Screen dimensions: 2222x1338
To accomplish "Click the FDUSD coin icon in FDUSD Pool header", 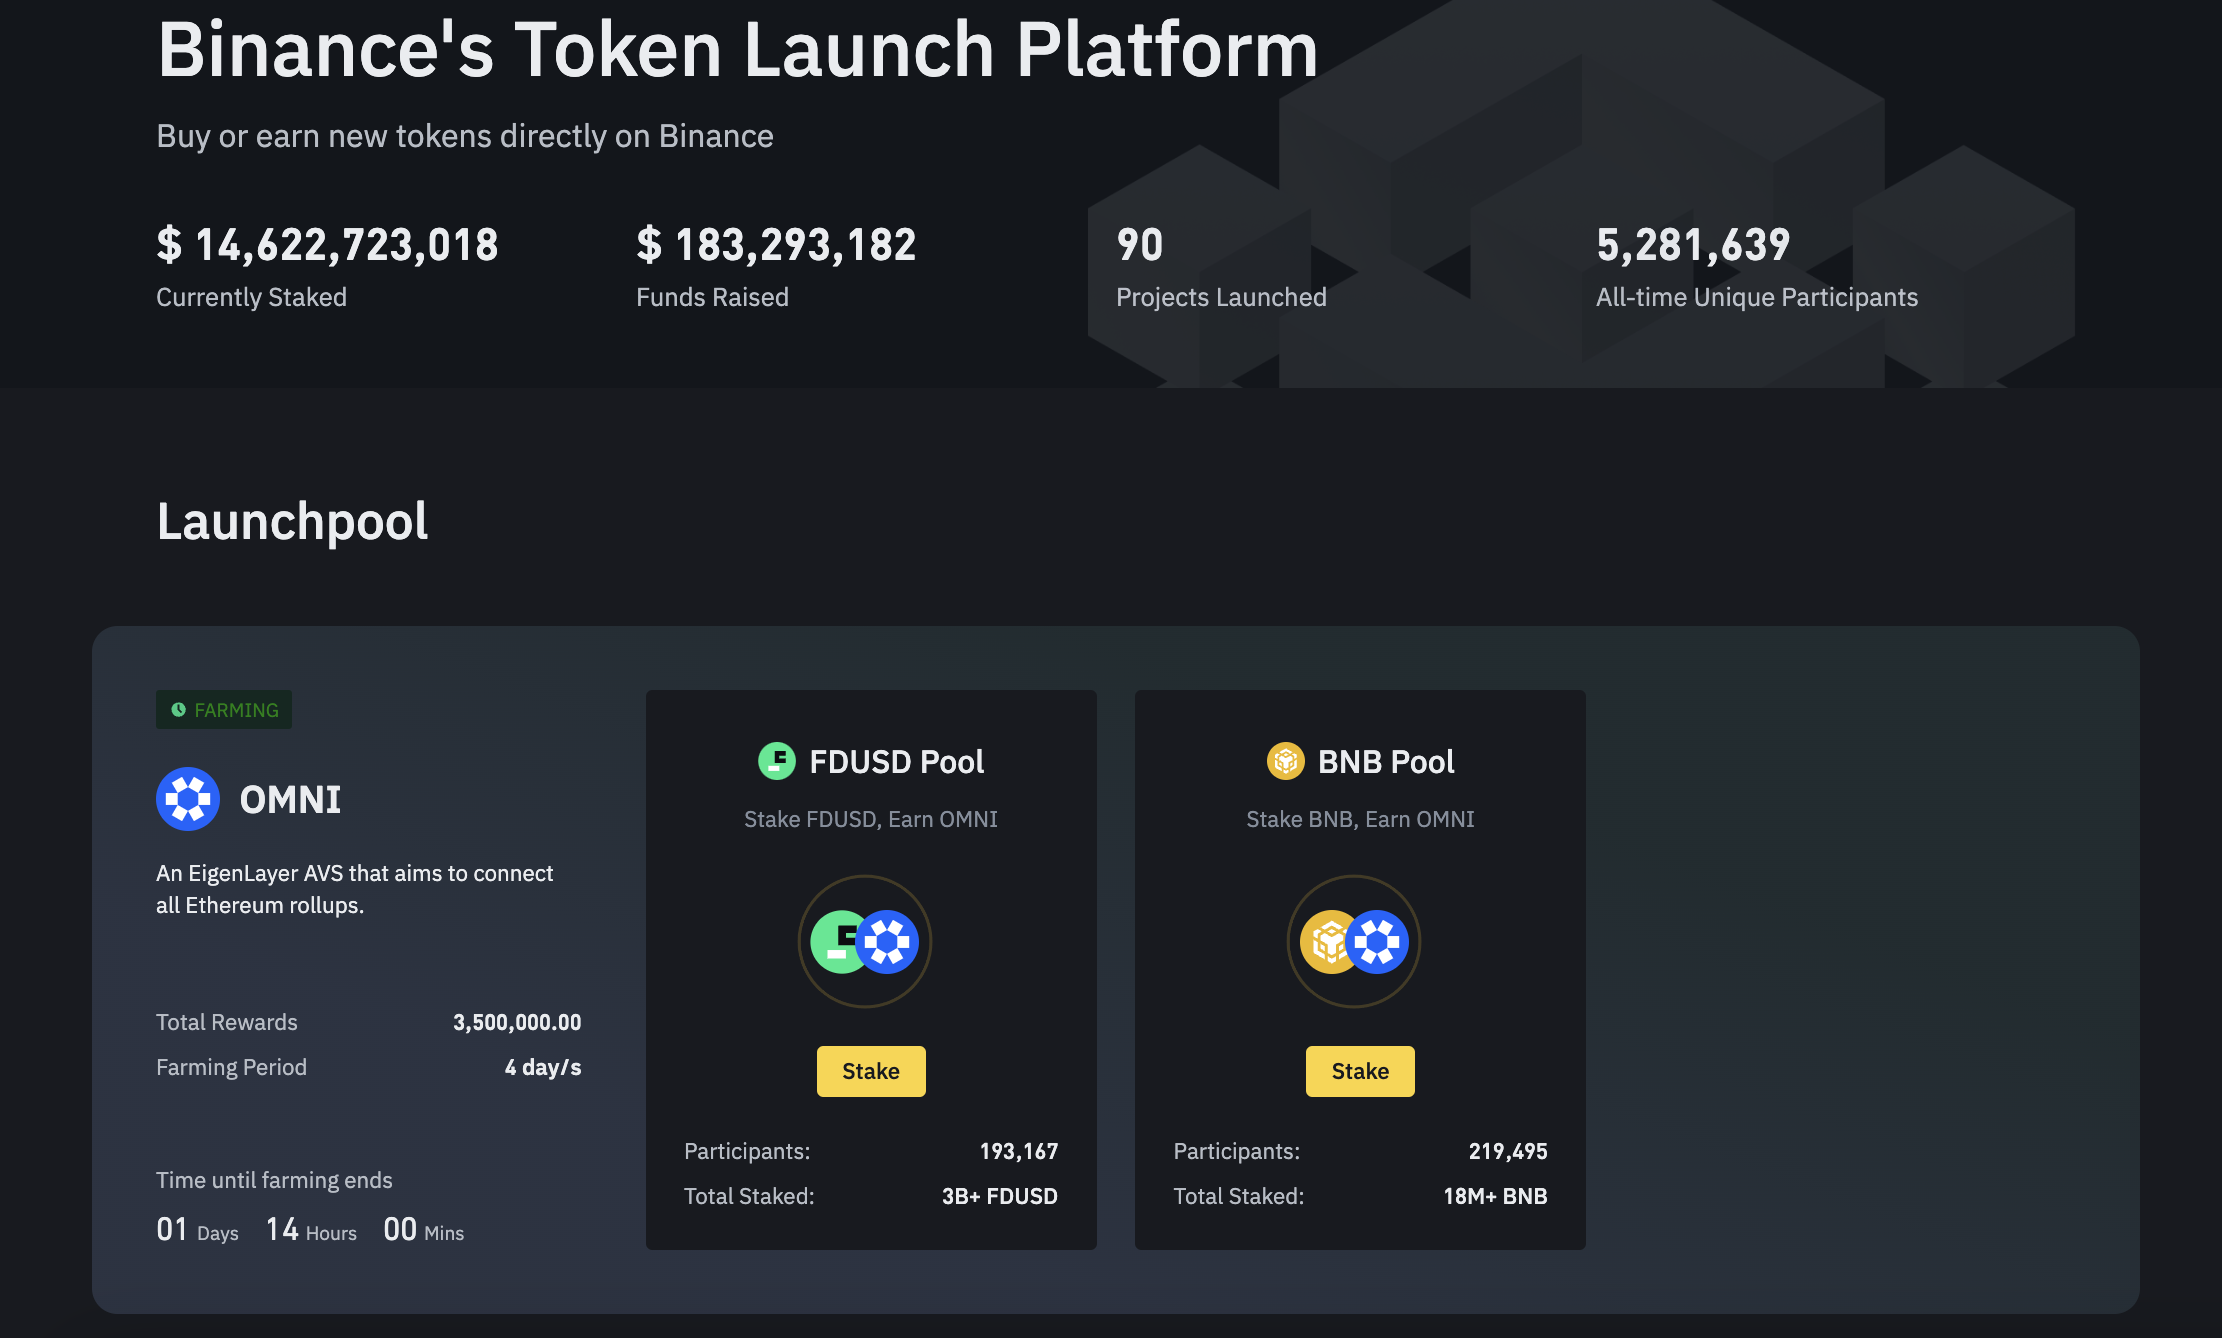I will tap(777, 761).
